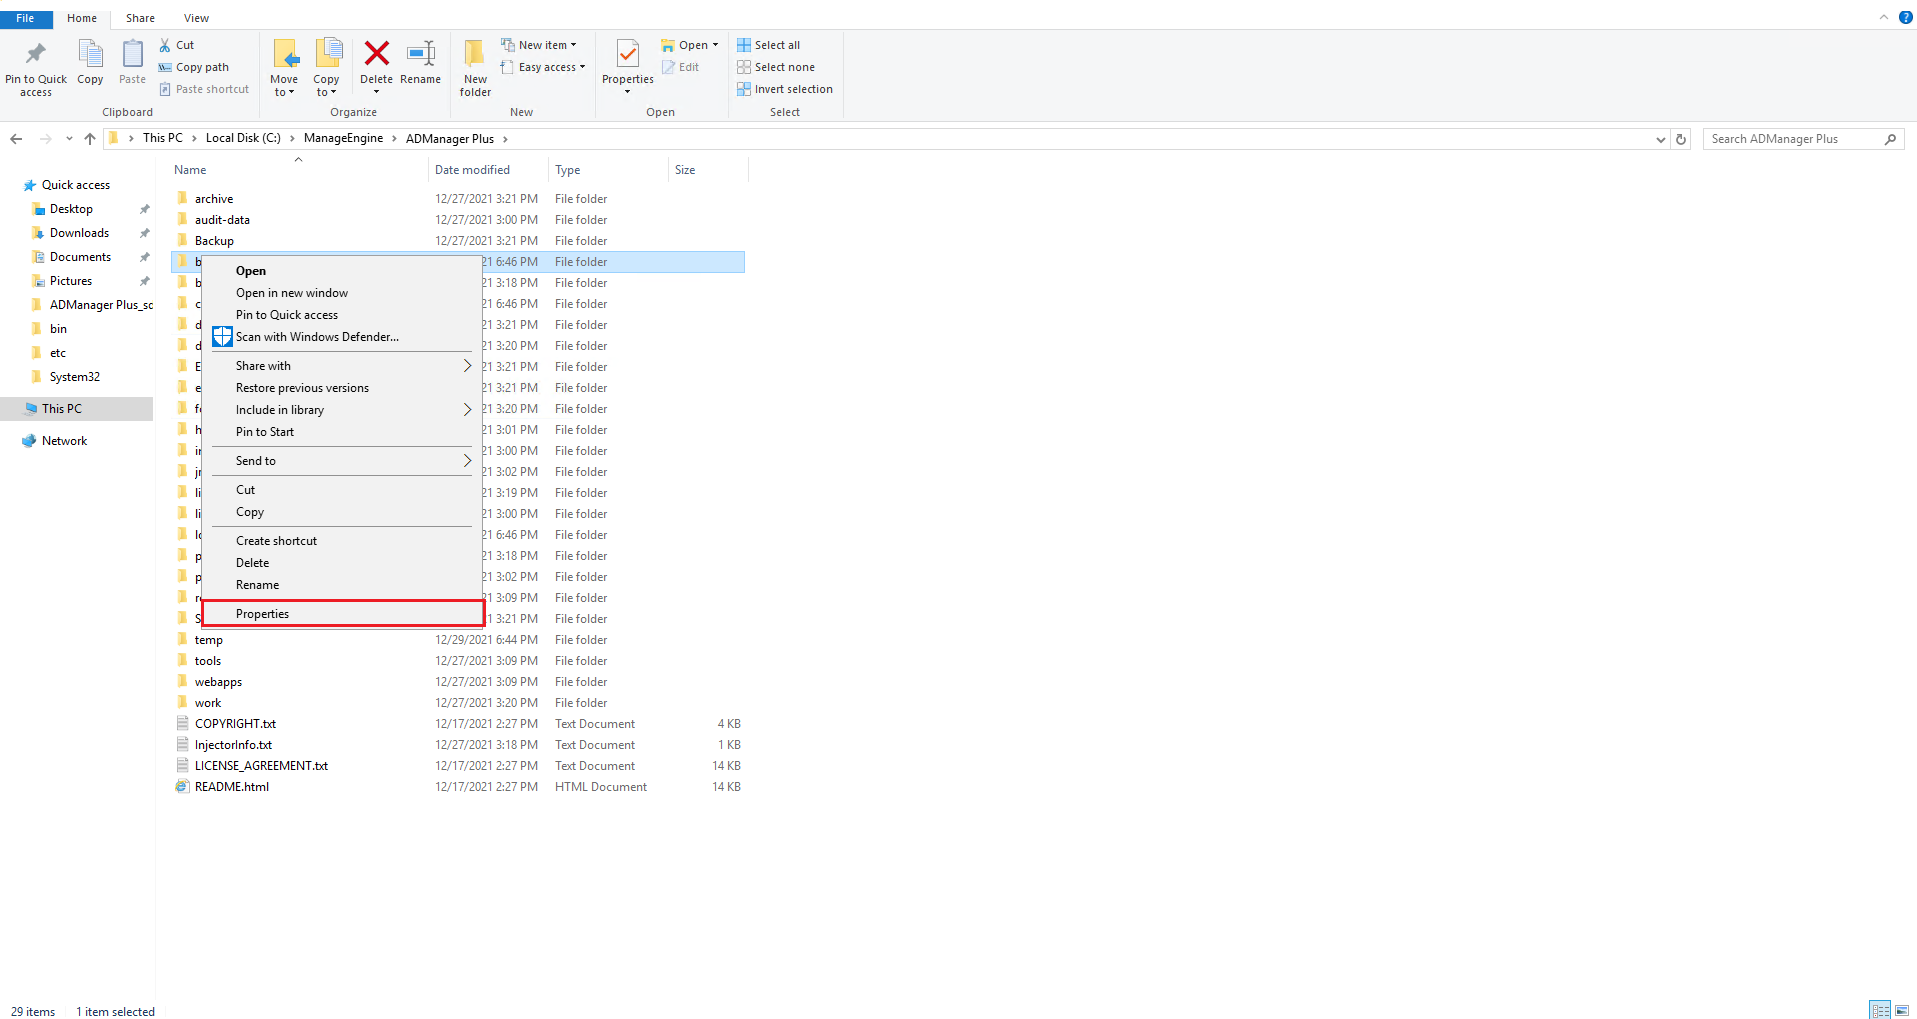1917x1019 pixels.
Task: Click the Copy ribbon icon
Action: click(x=90, y=63)
